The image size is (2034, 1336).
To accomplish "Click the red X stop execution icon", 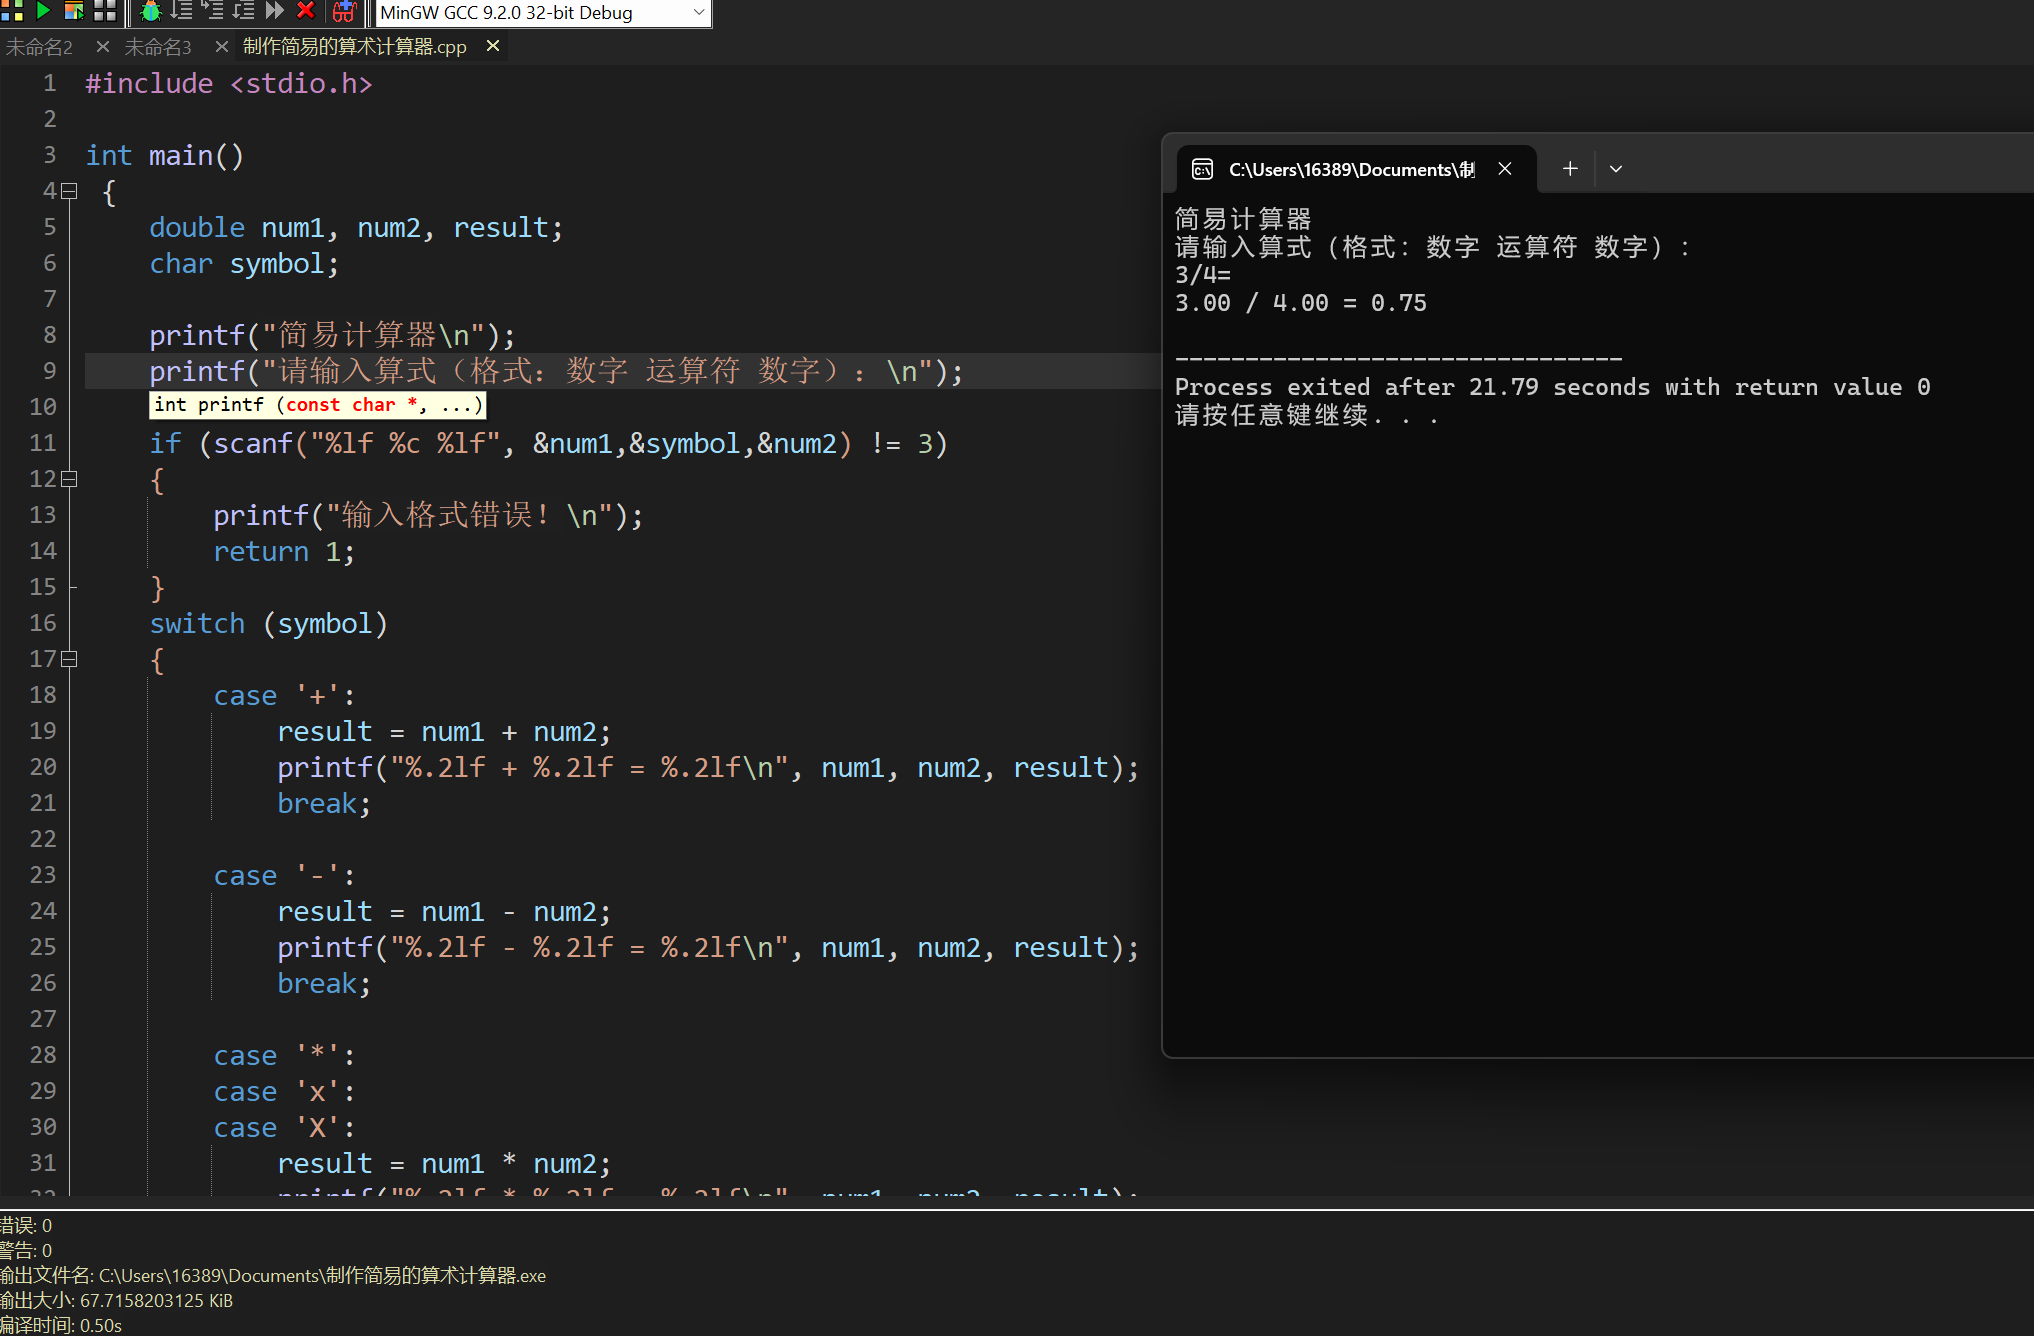I will click(306, 10).
